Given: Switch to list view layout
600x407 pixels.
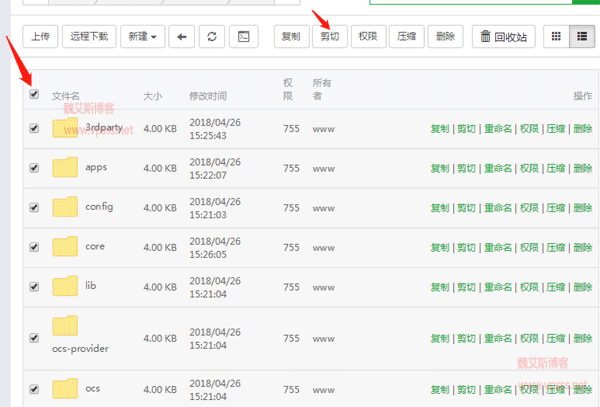Looking at the screenshot, I should tap(580, 37).
